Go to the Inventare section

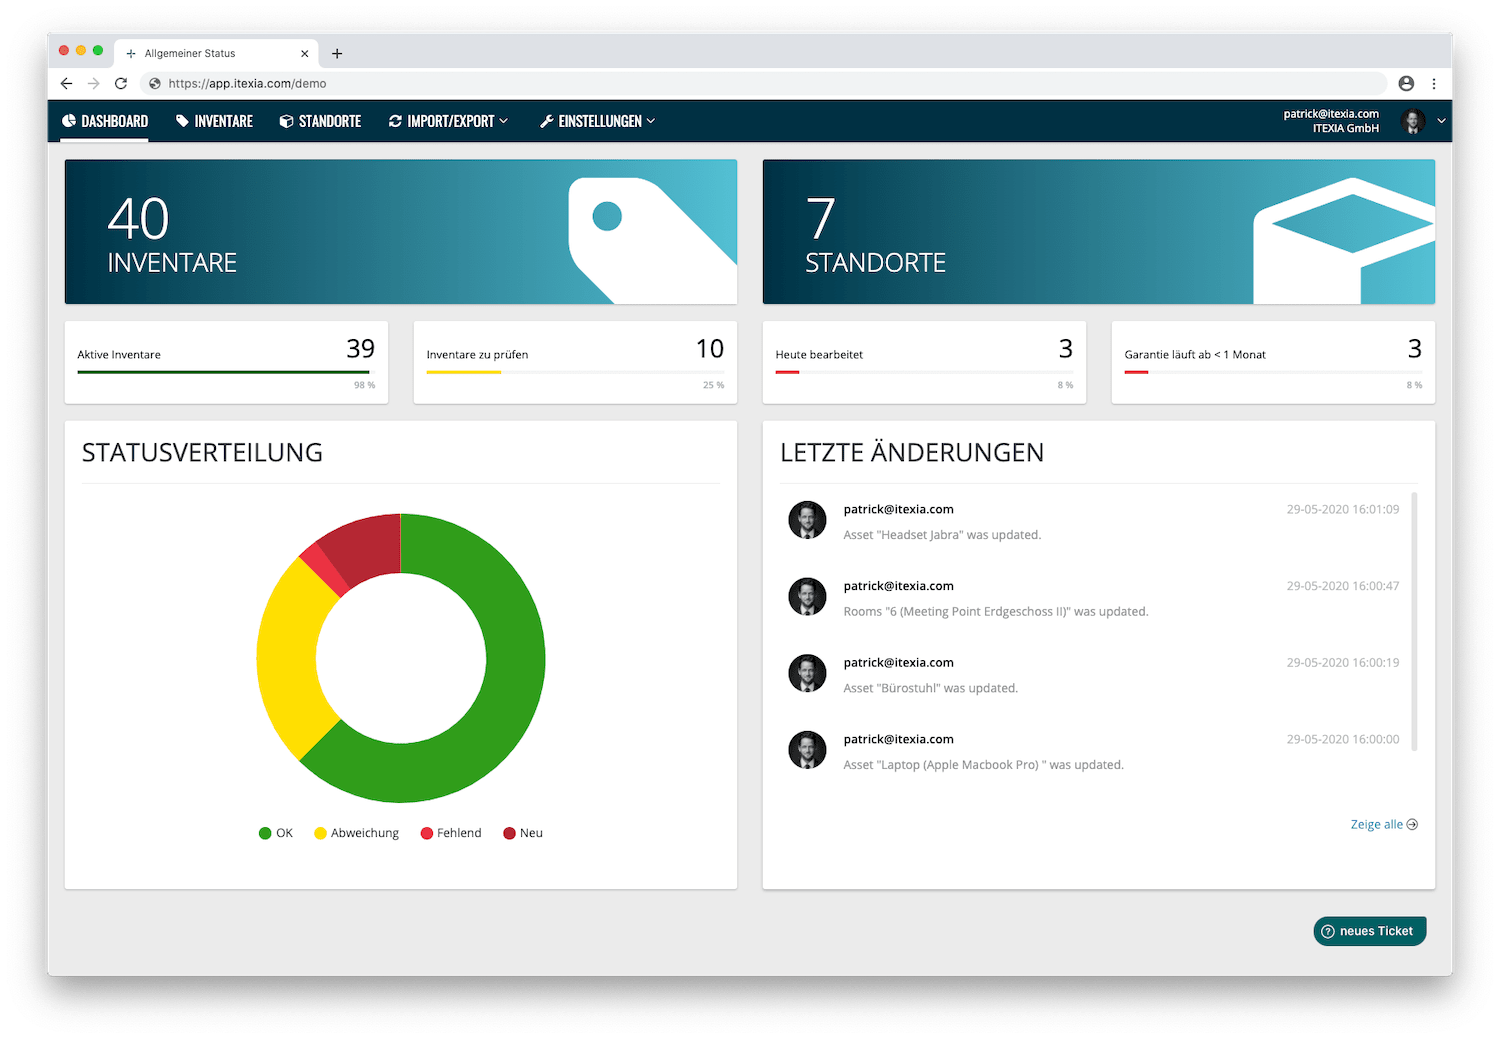point(214,121)
